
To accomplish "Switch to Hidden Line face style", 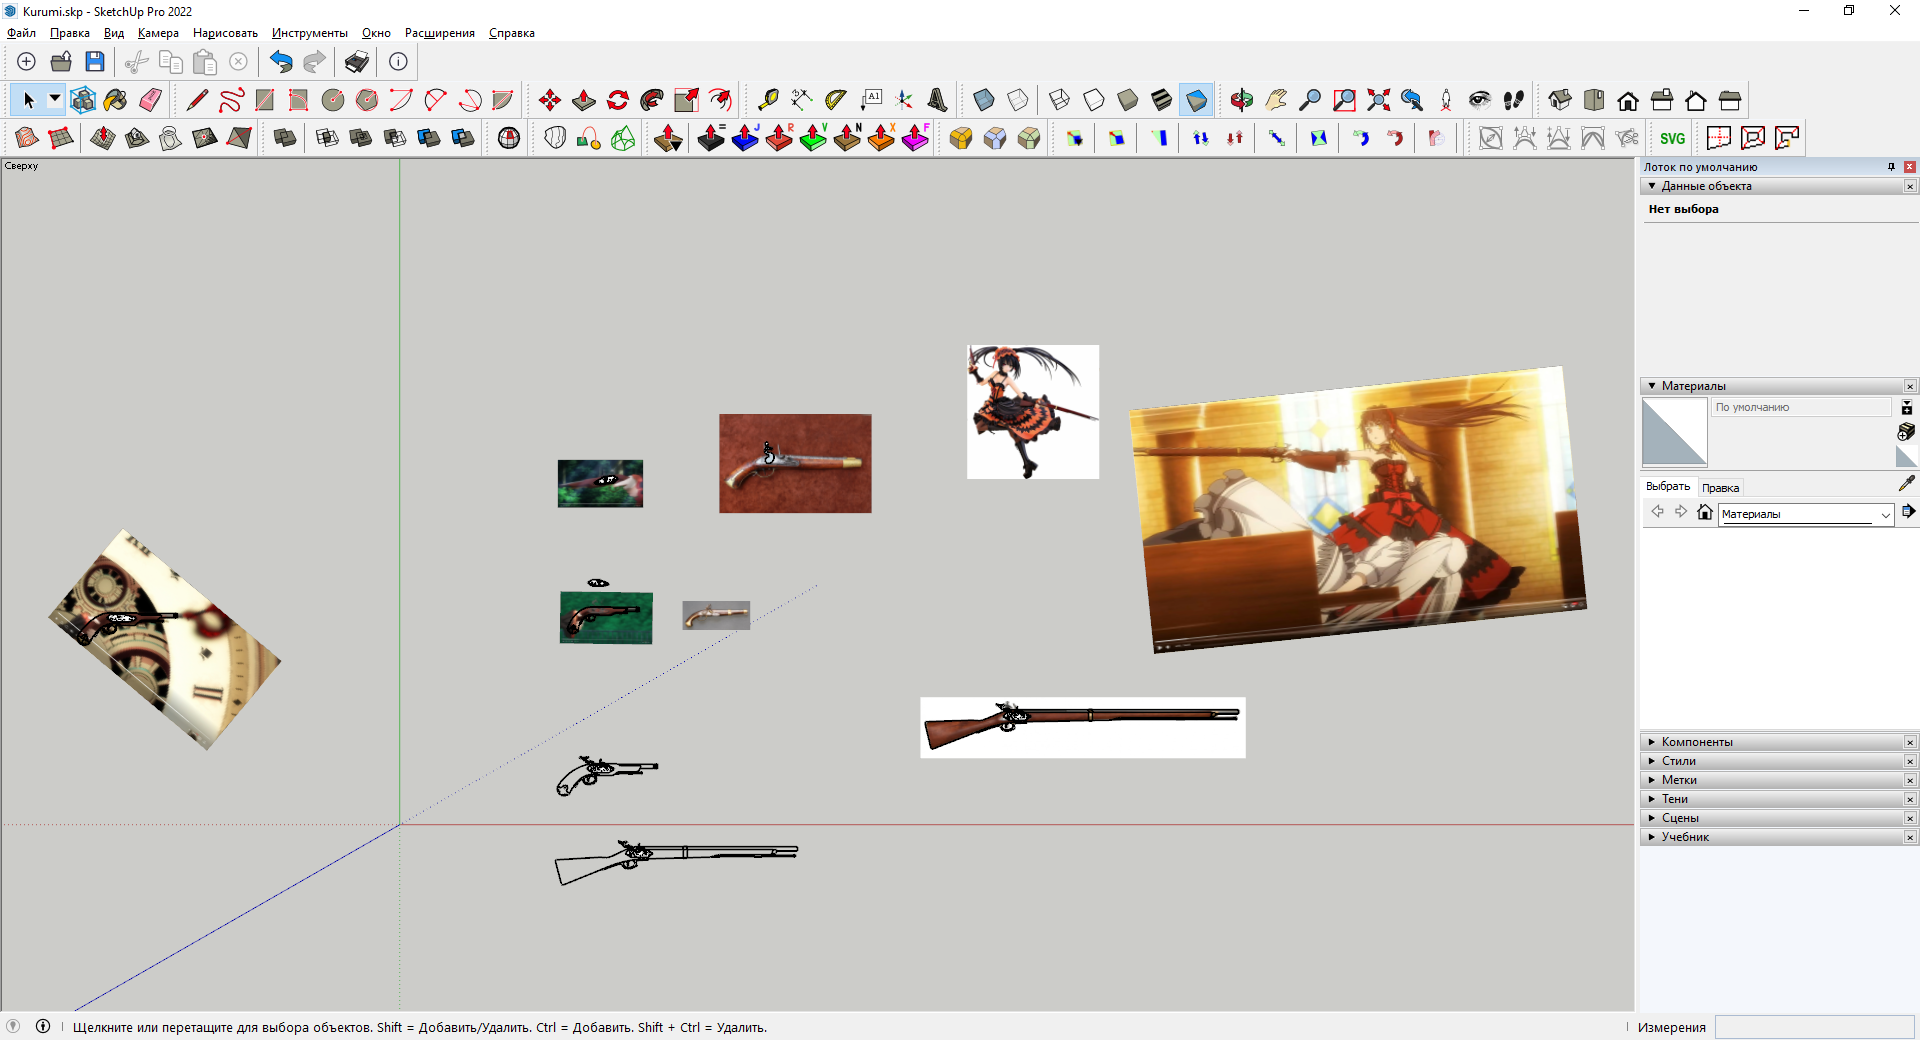I will [1094, 100].
